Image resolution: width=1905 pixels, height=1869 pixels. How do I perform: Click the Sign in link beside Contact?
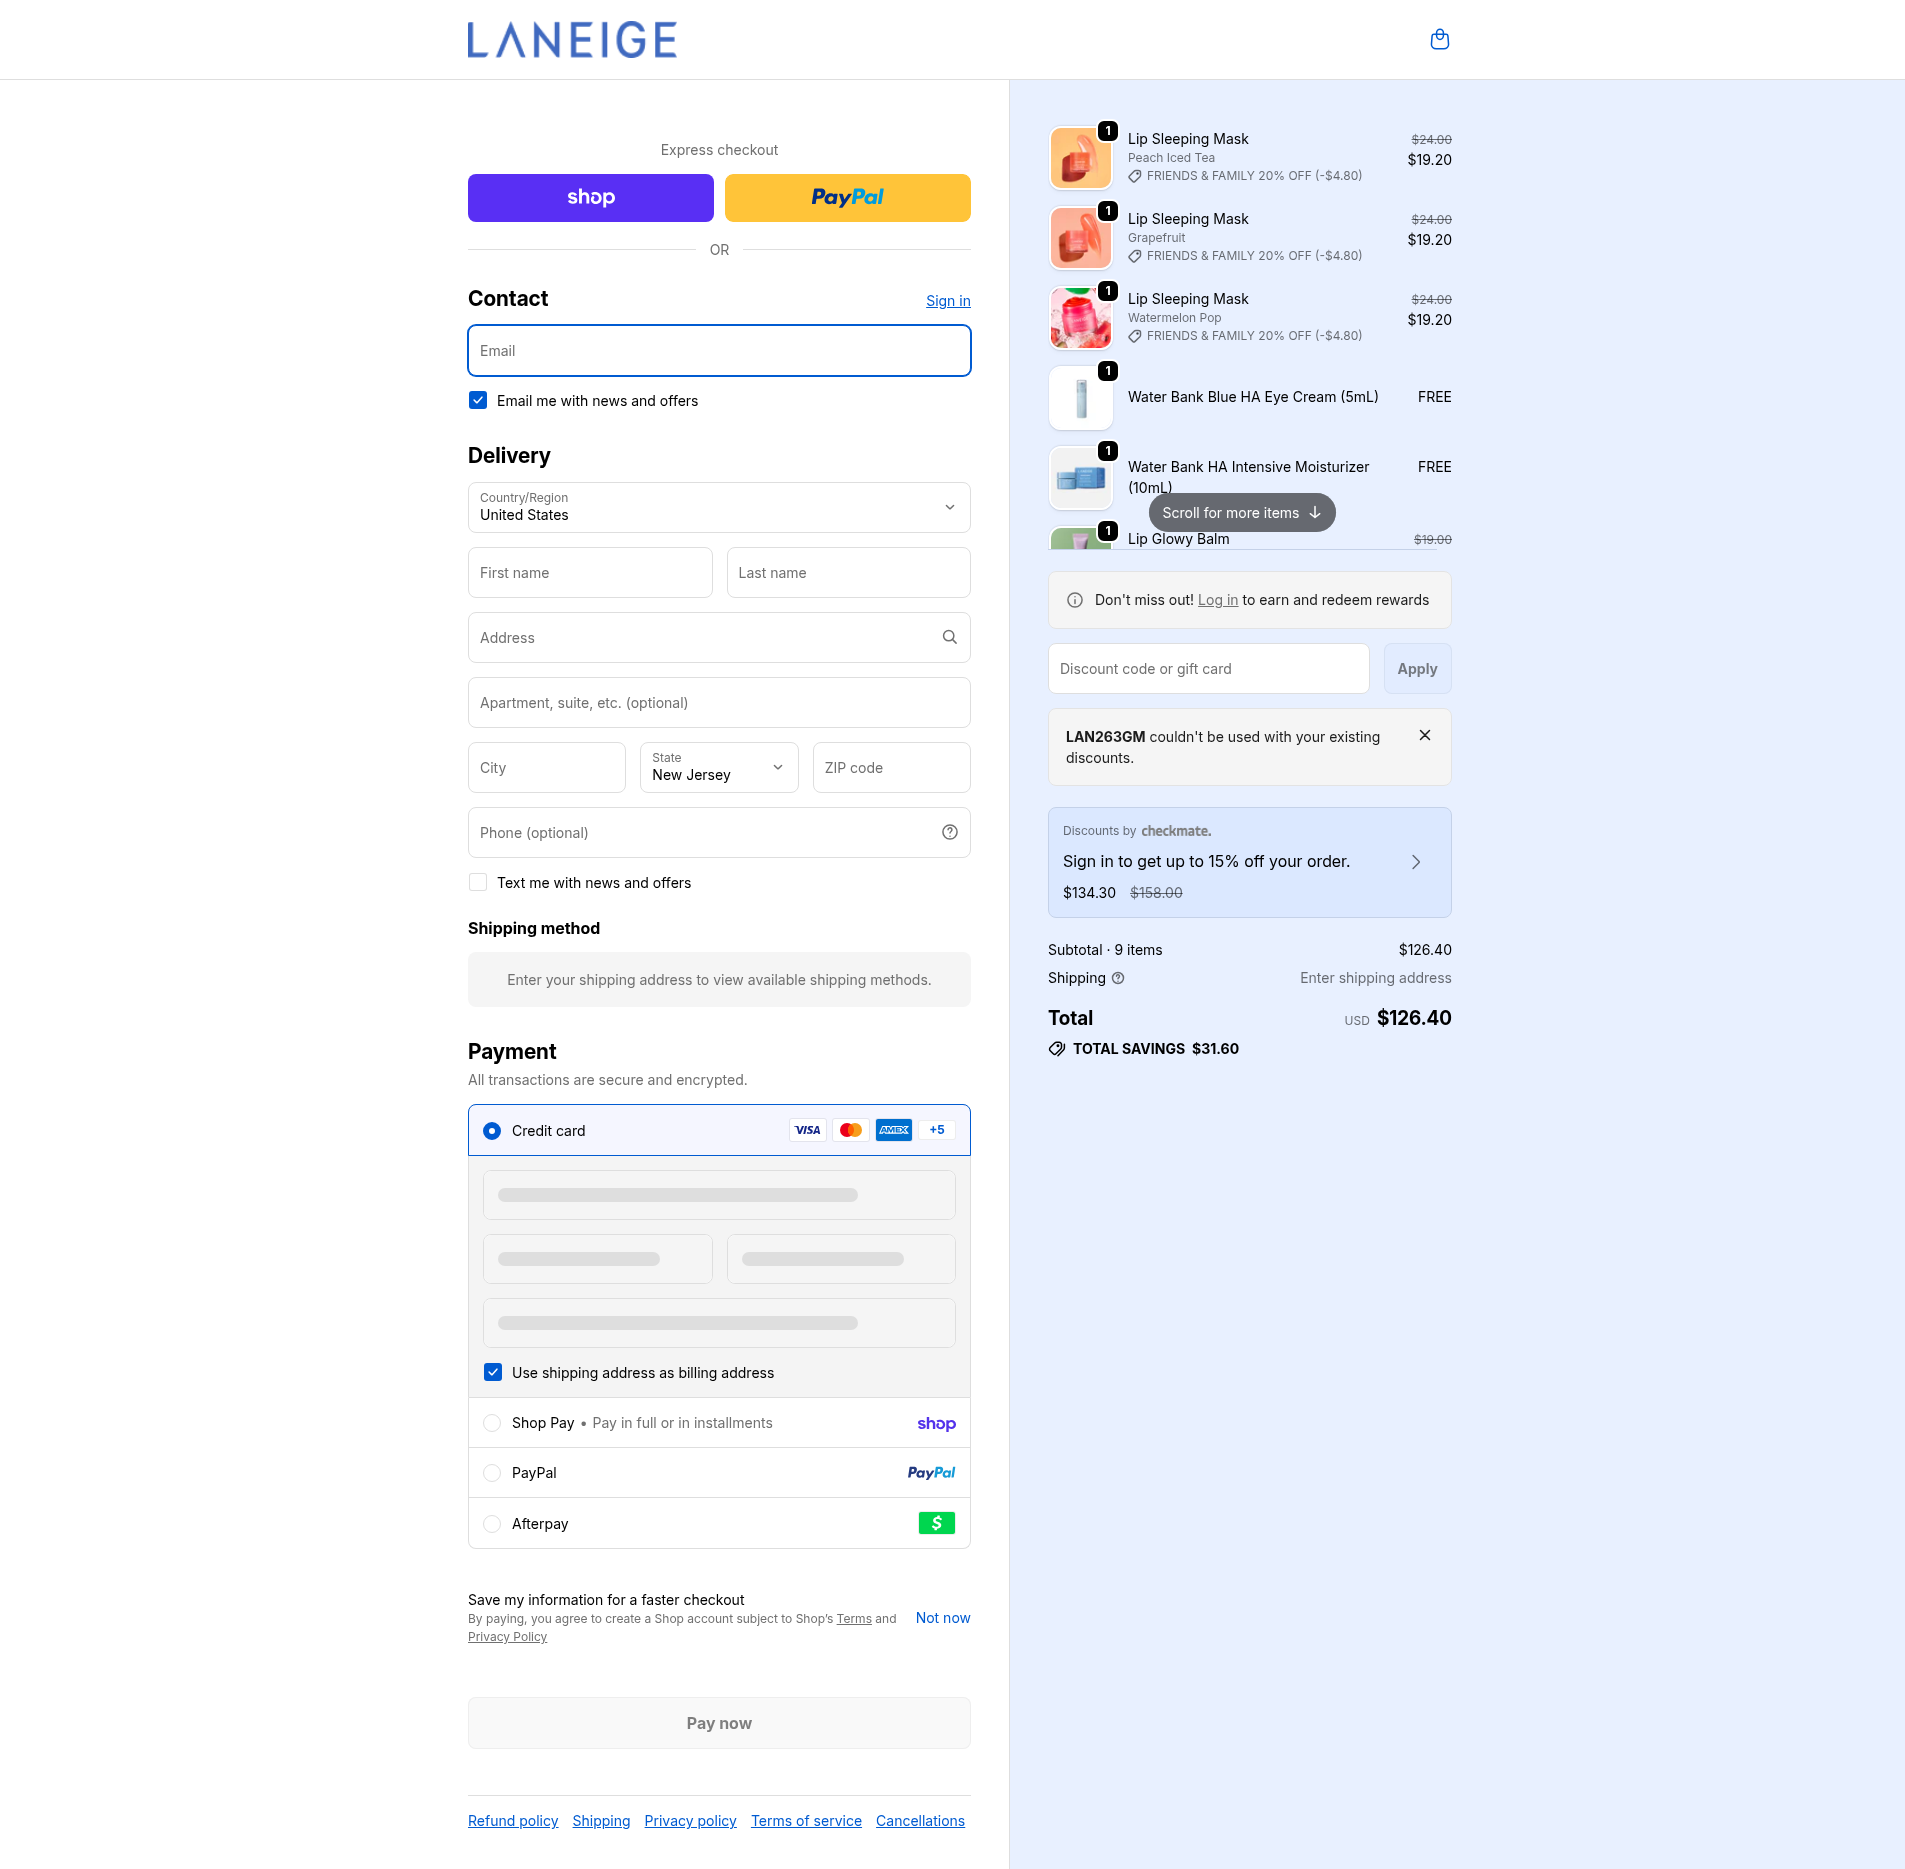coord(947,301)
